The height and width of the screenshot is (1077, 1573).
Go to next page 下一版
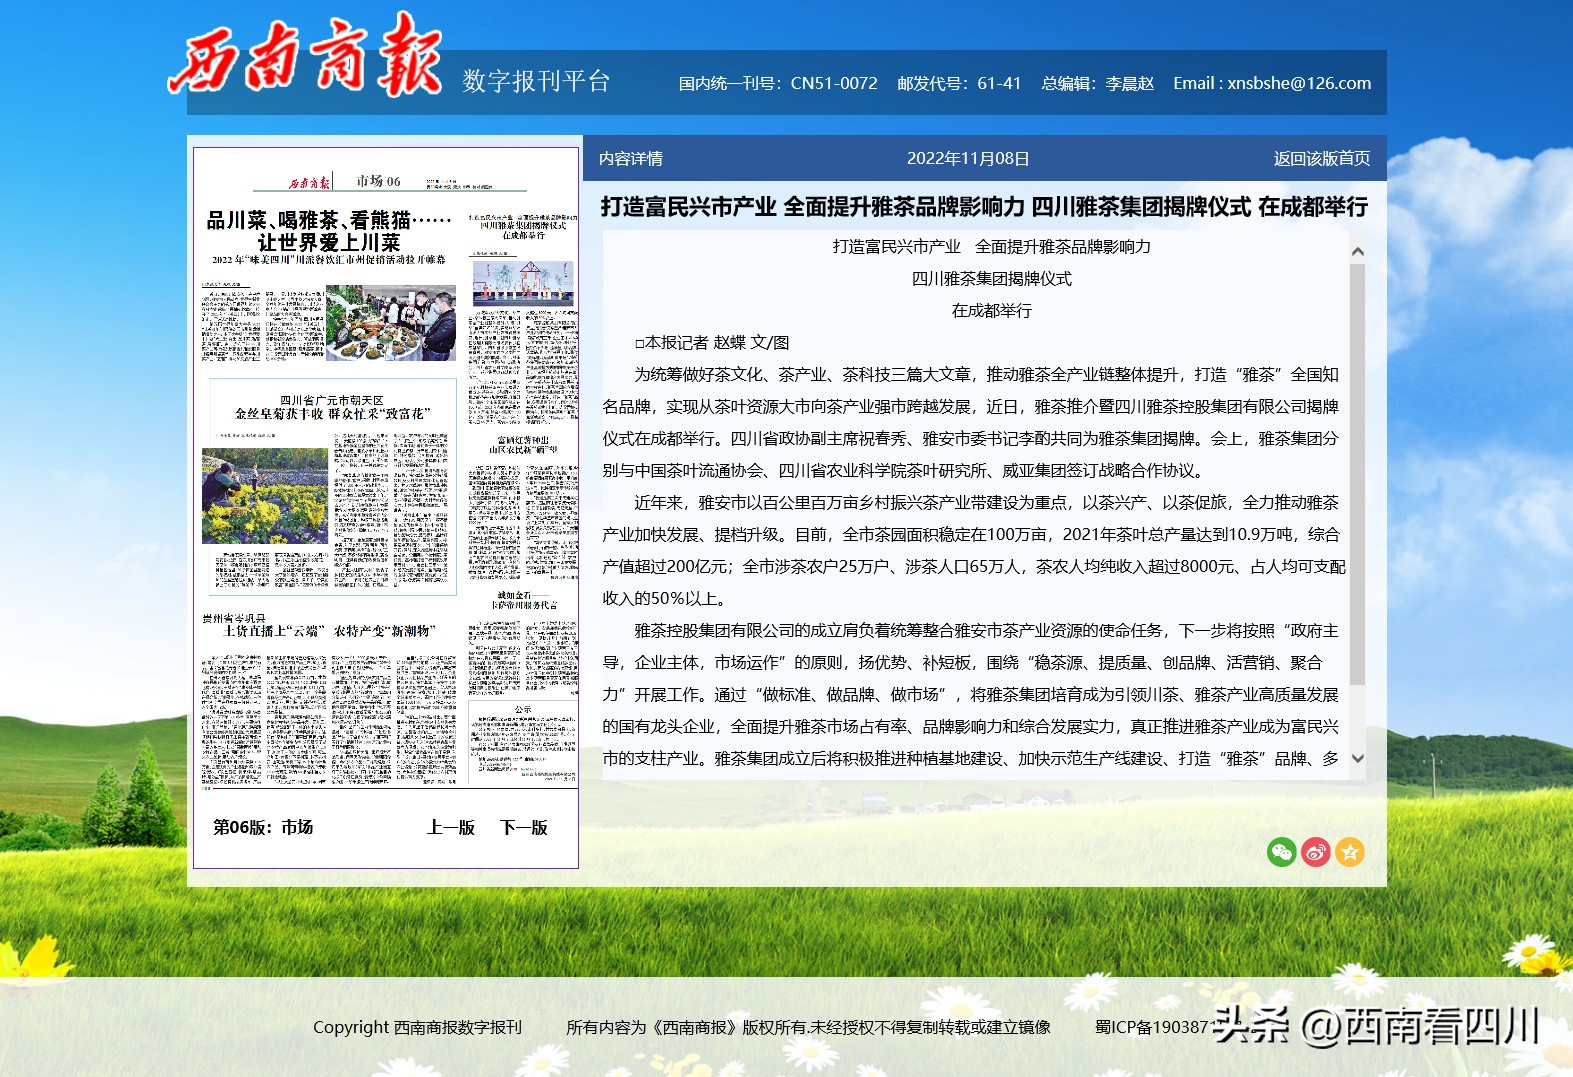pyautogui.click(x=524, y=827)
